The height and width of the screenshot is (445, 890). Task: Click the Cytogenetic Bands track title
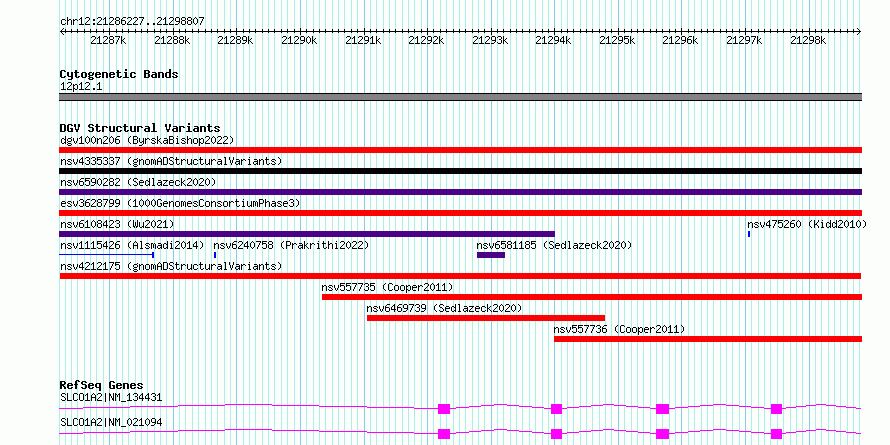coord(119,74)
